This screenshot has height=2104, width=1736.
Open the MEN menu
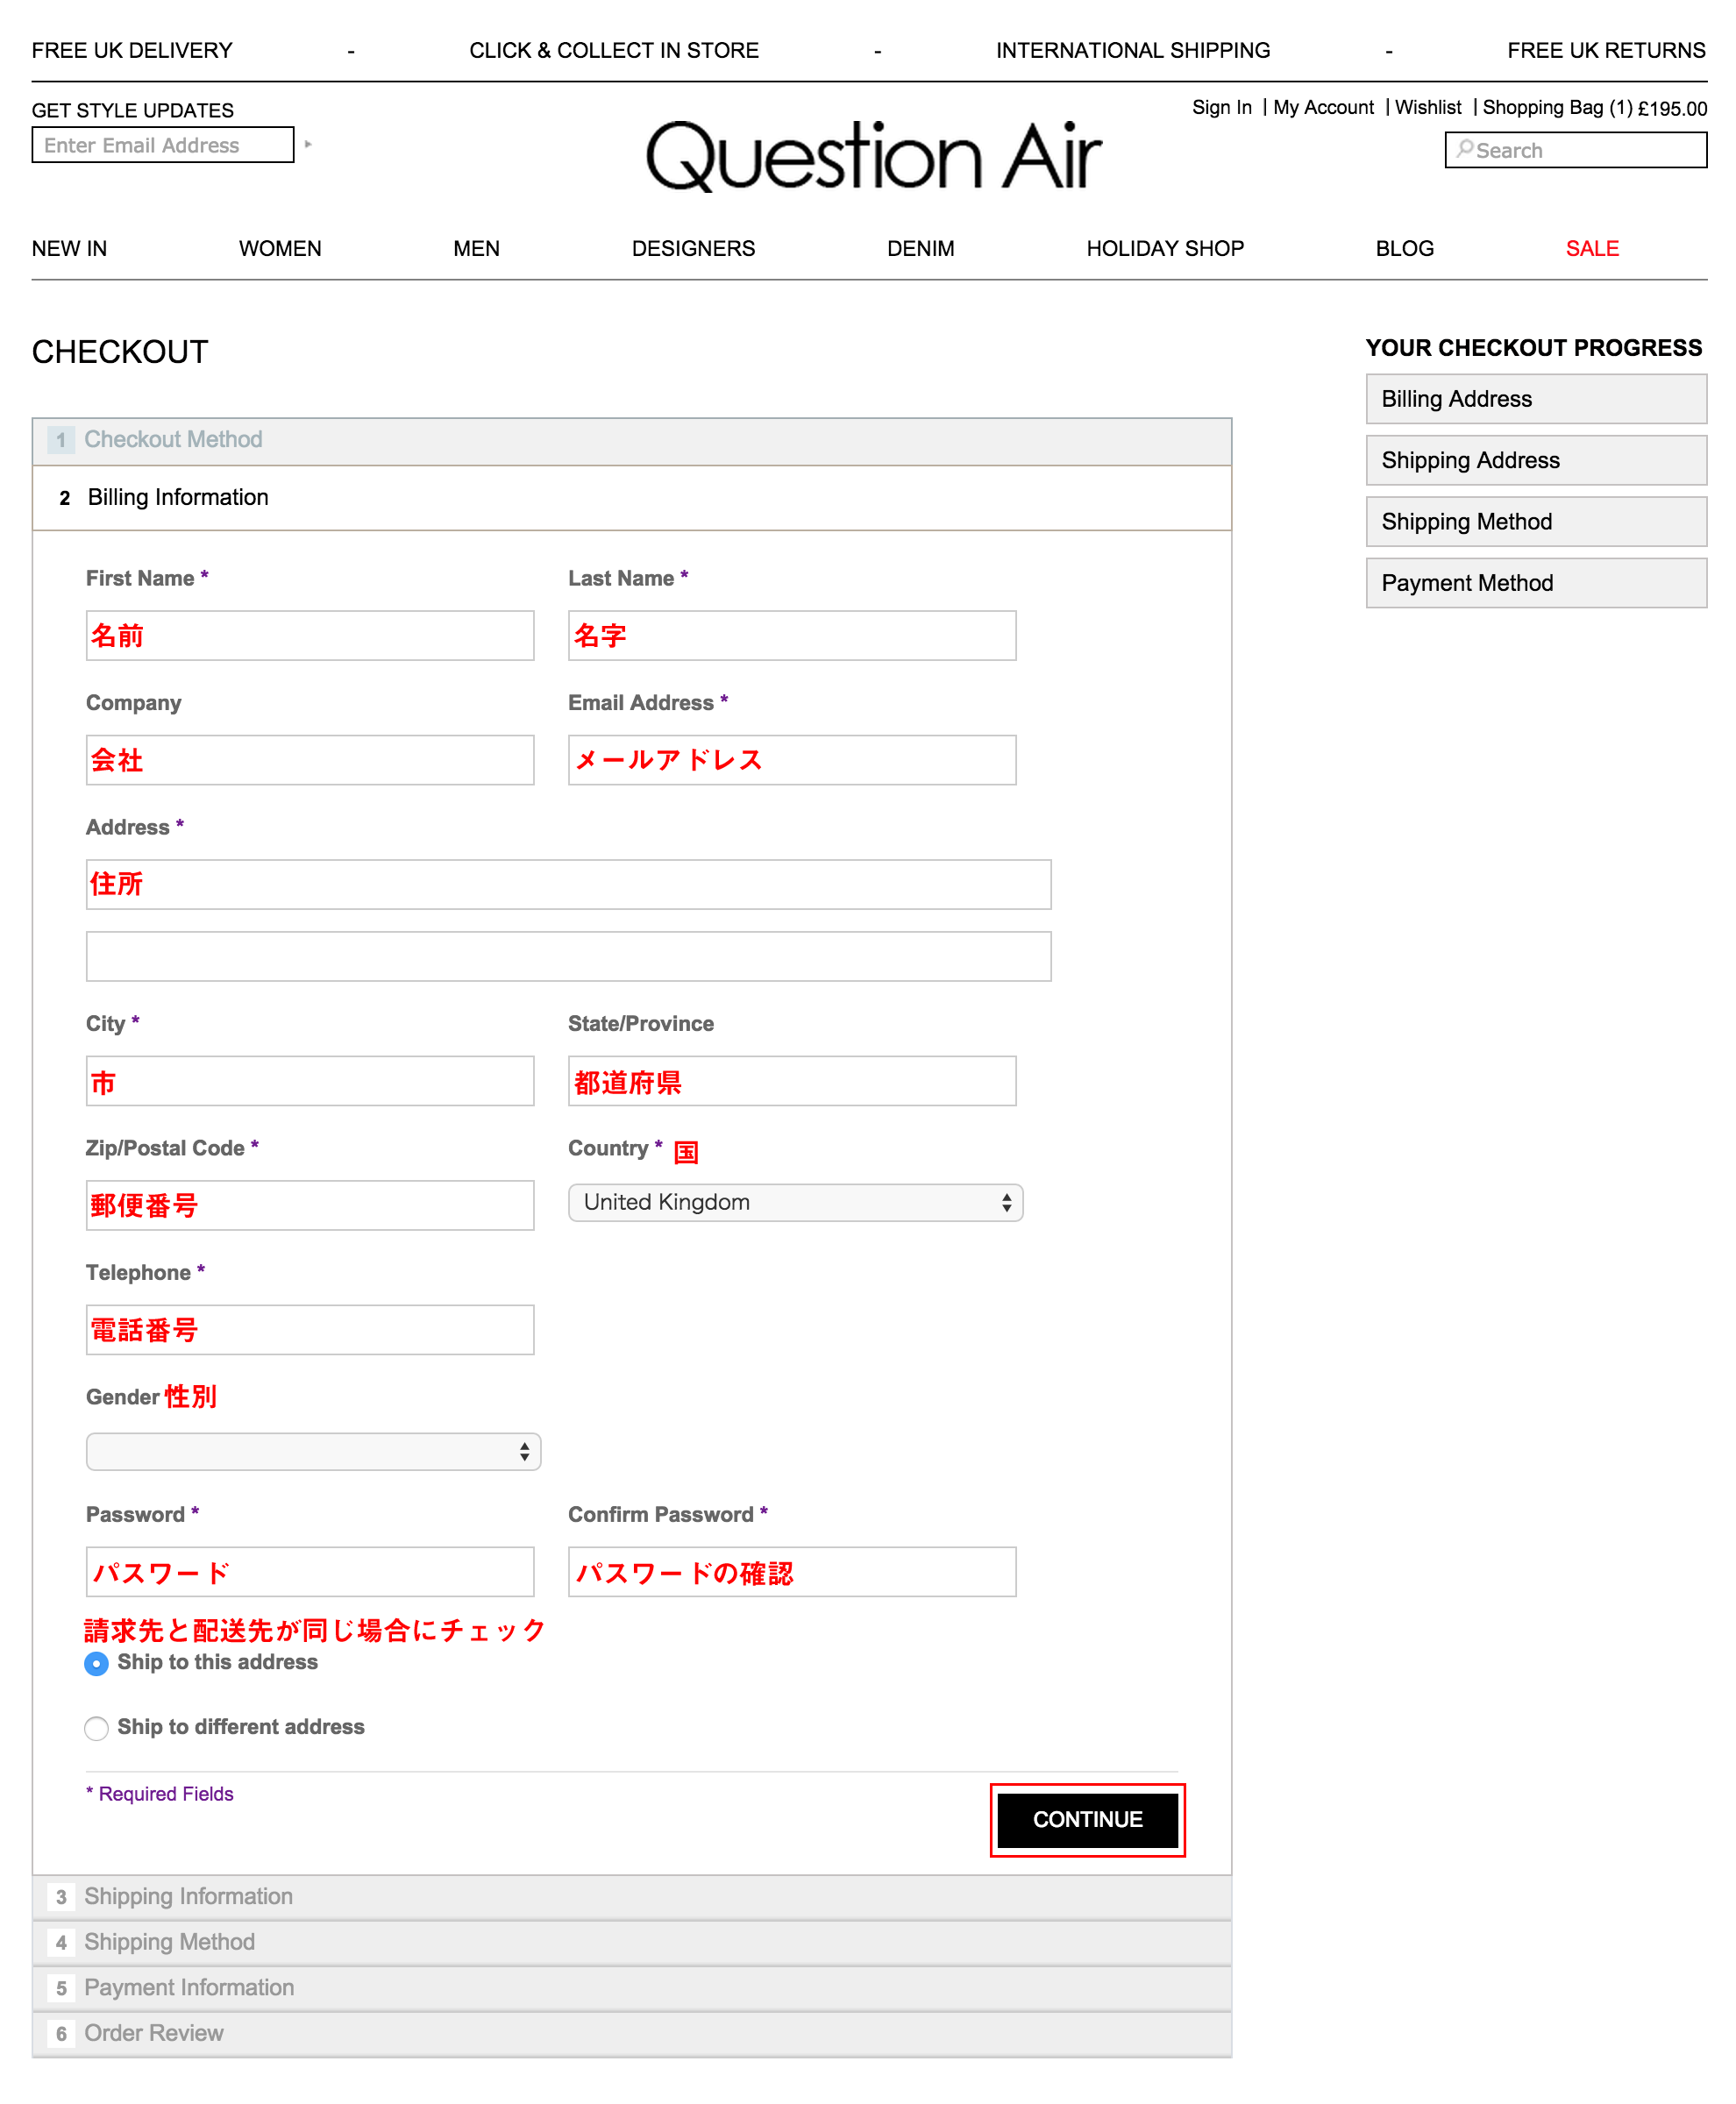click(476, 248)
